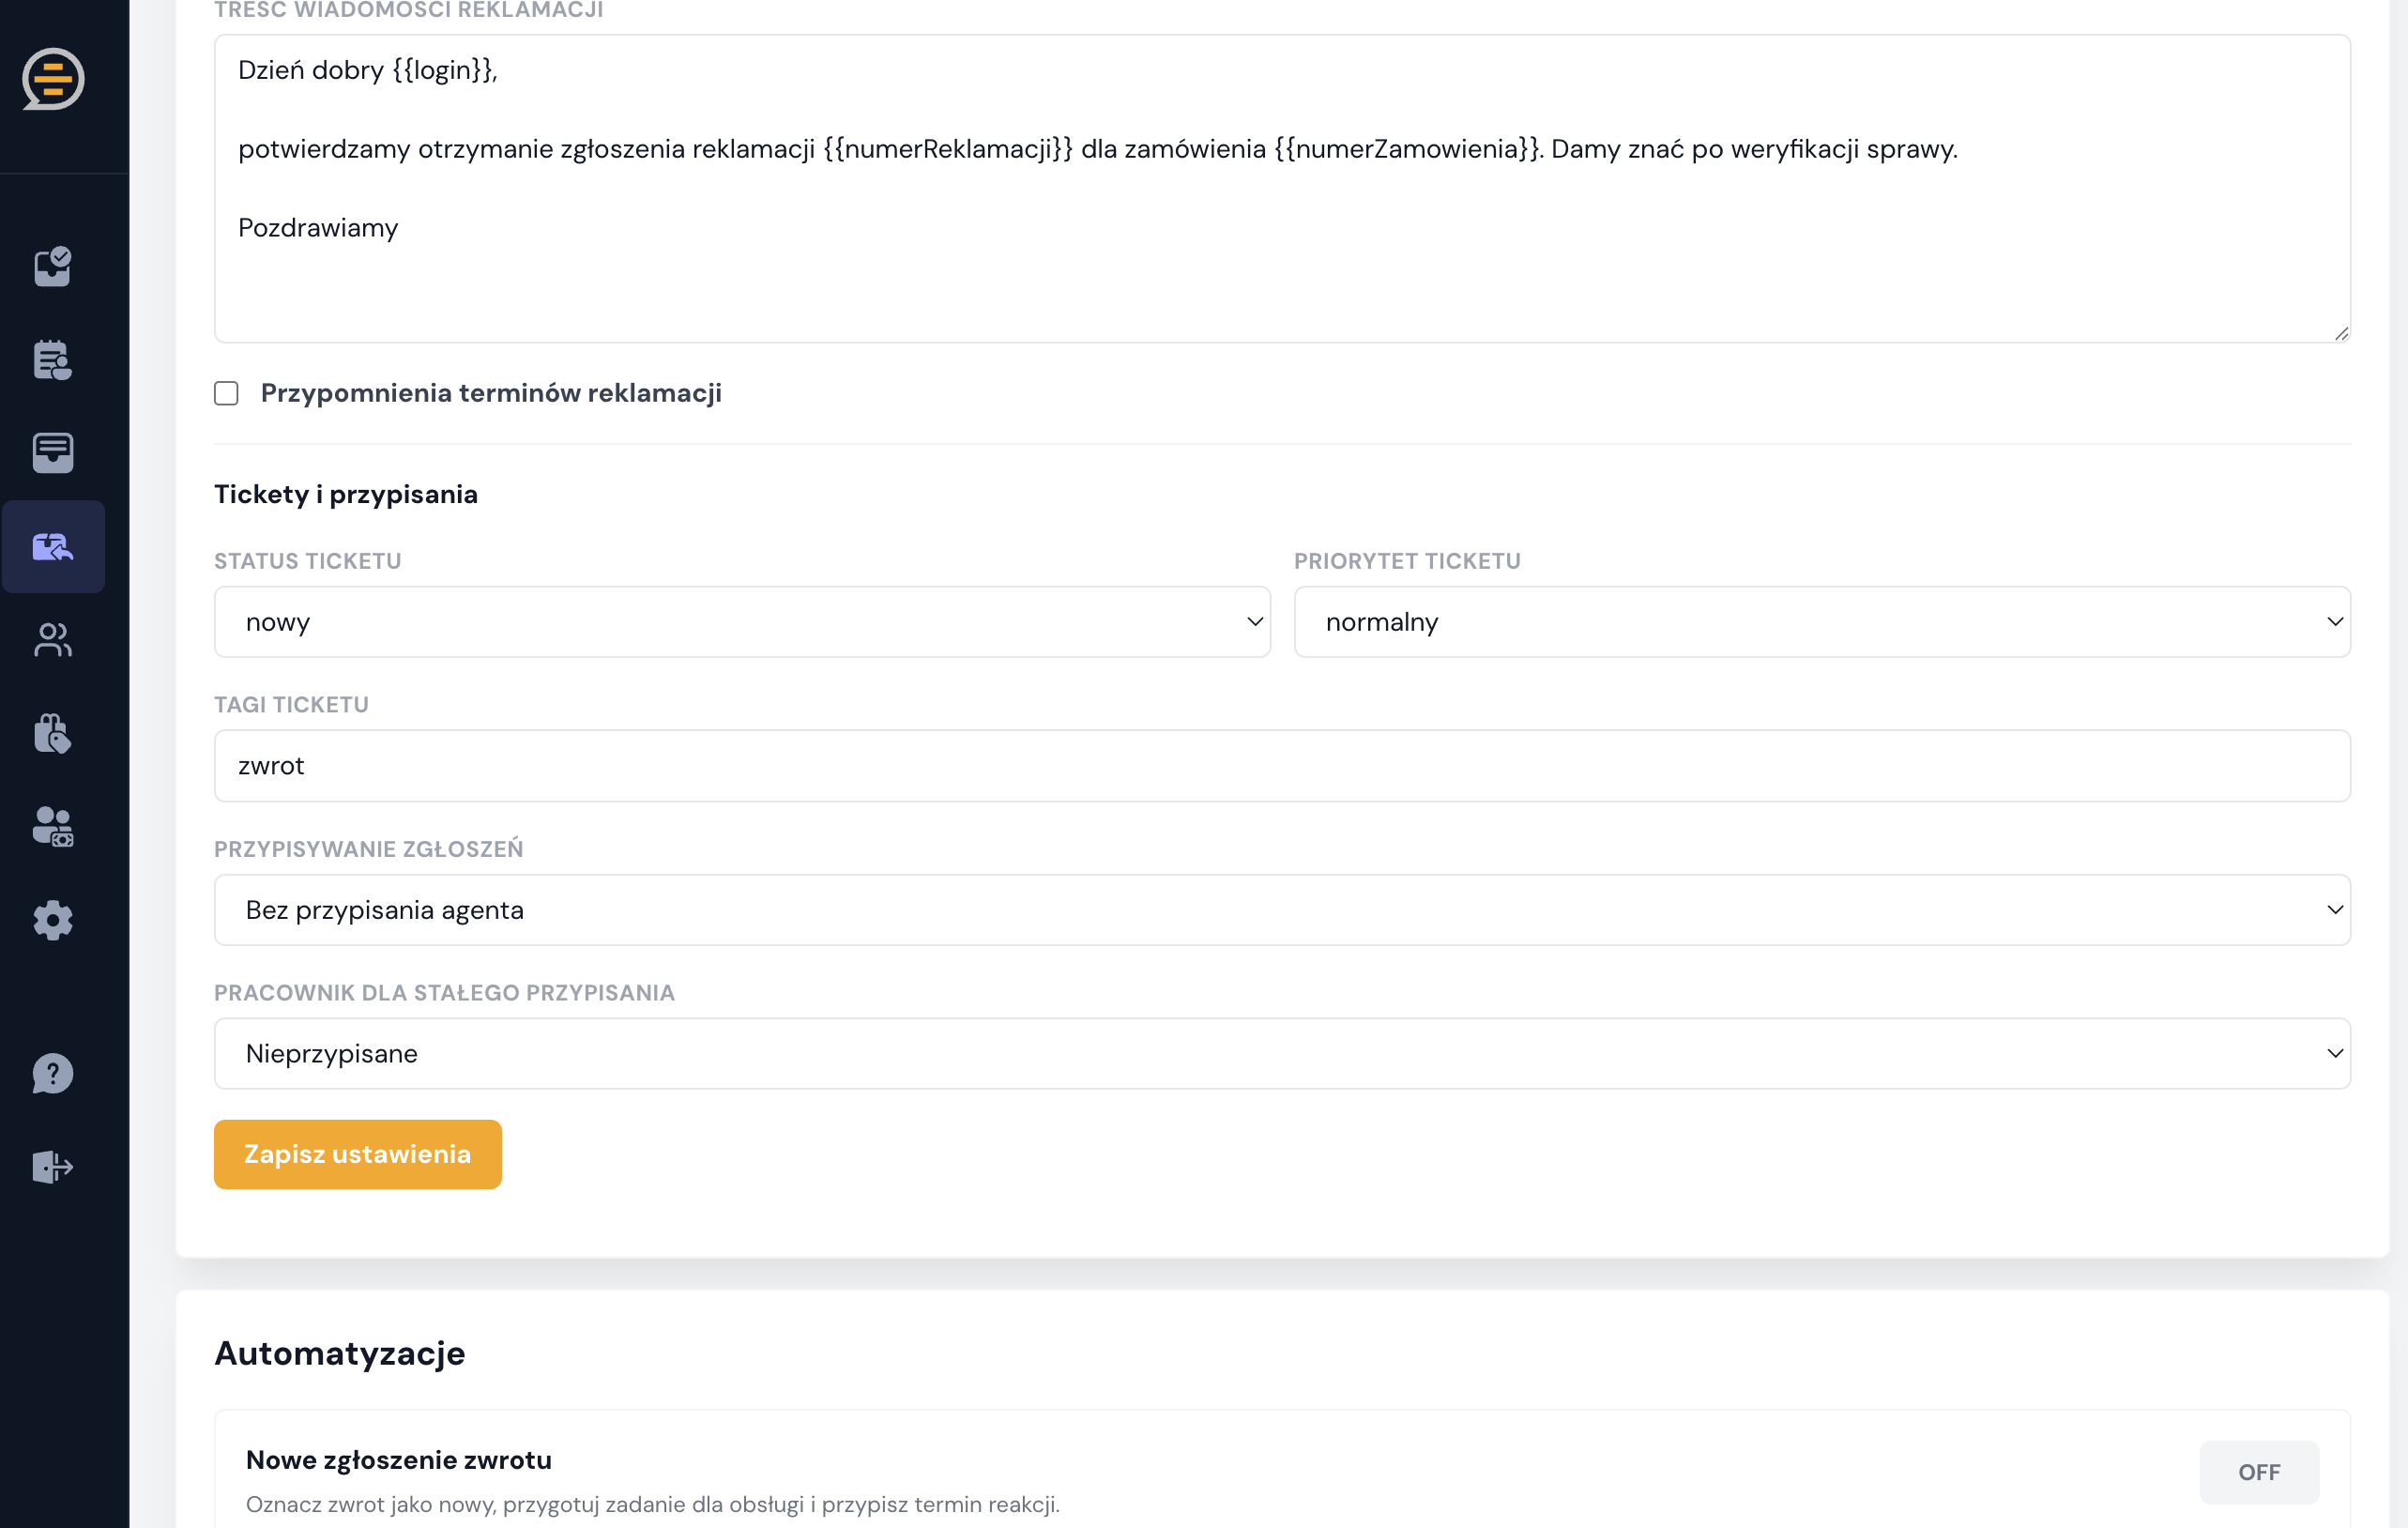Open the team billing sidebar icon

coord(53,827)
